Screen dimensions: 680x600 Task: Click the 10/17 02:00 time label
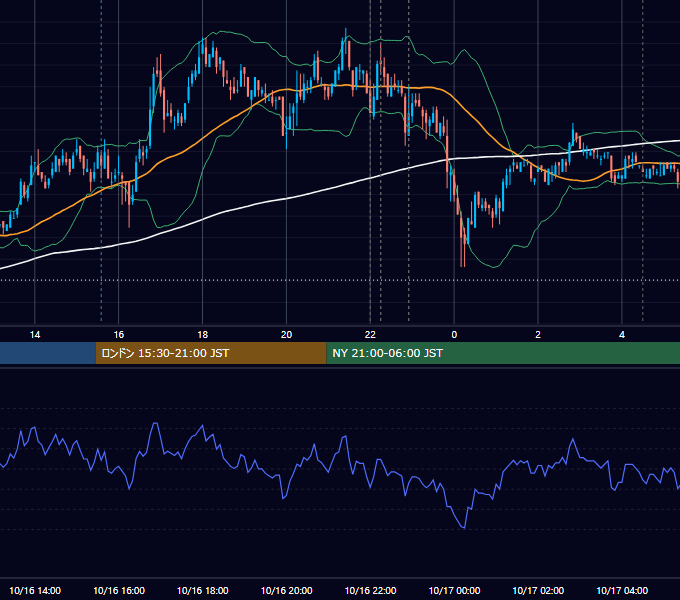[538, 590]
